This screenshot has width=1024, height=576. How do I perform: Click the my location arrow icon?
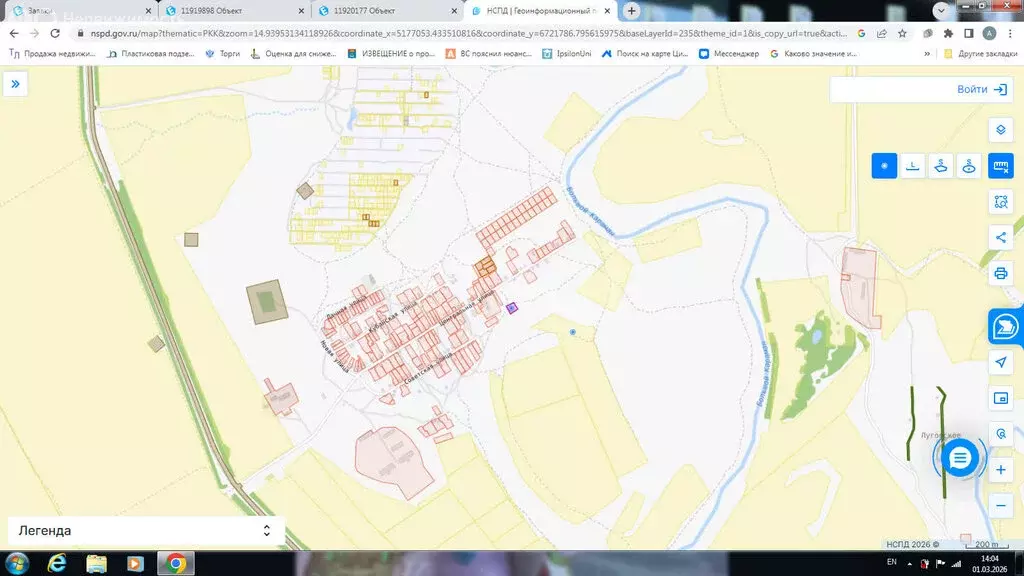pos(1000,362)
